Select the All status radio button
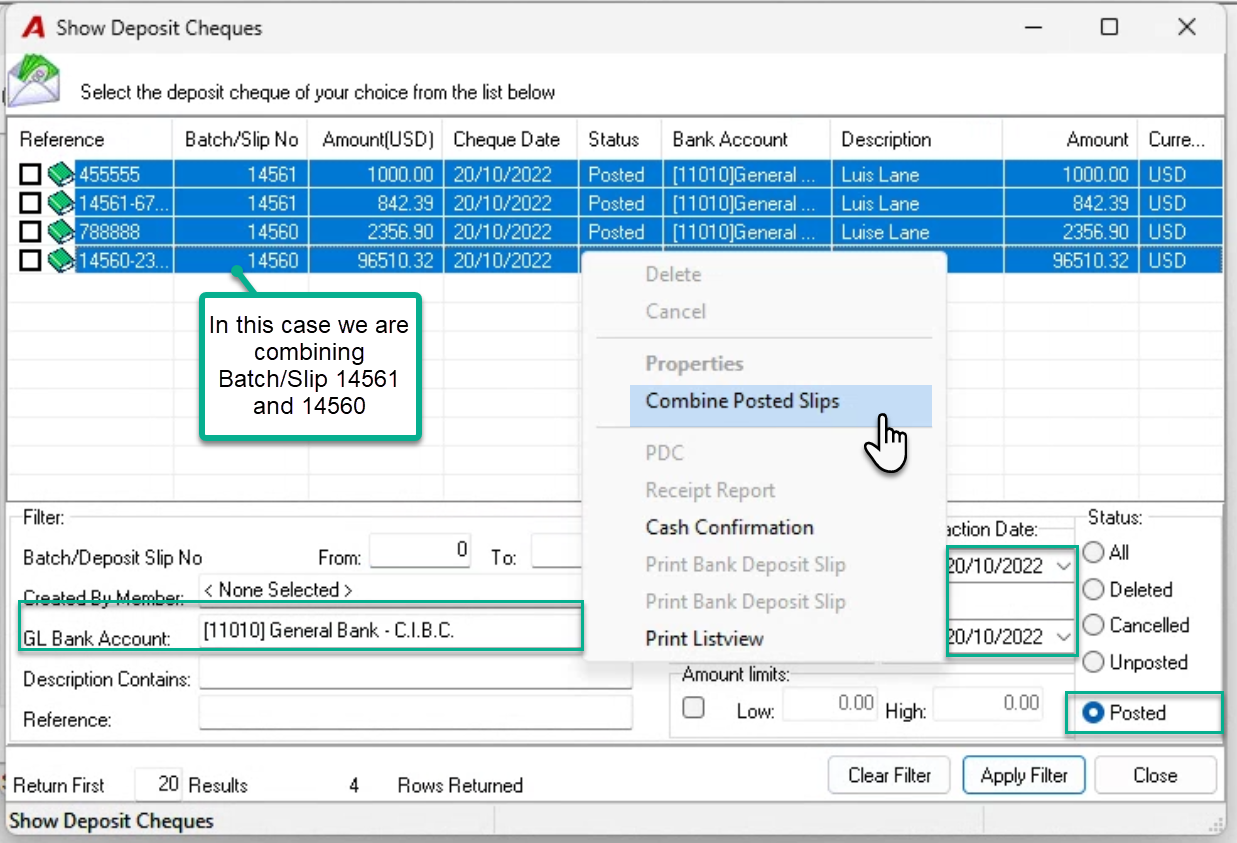The width and height of the screenshot is (1237, 843). pos(1094,552)
